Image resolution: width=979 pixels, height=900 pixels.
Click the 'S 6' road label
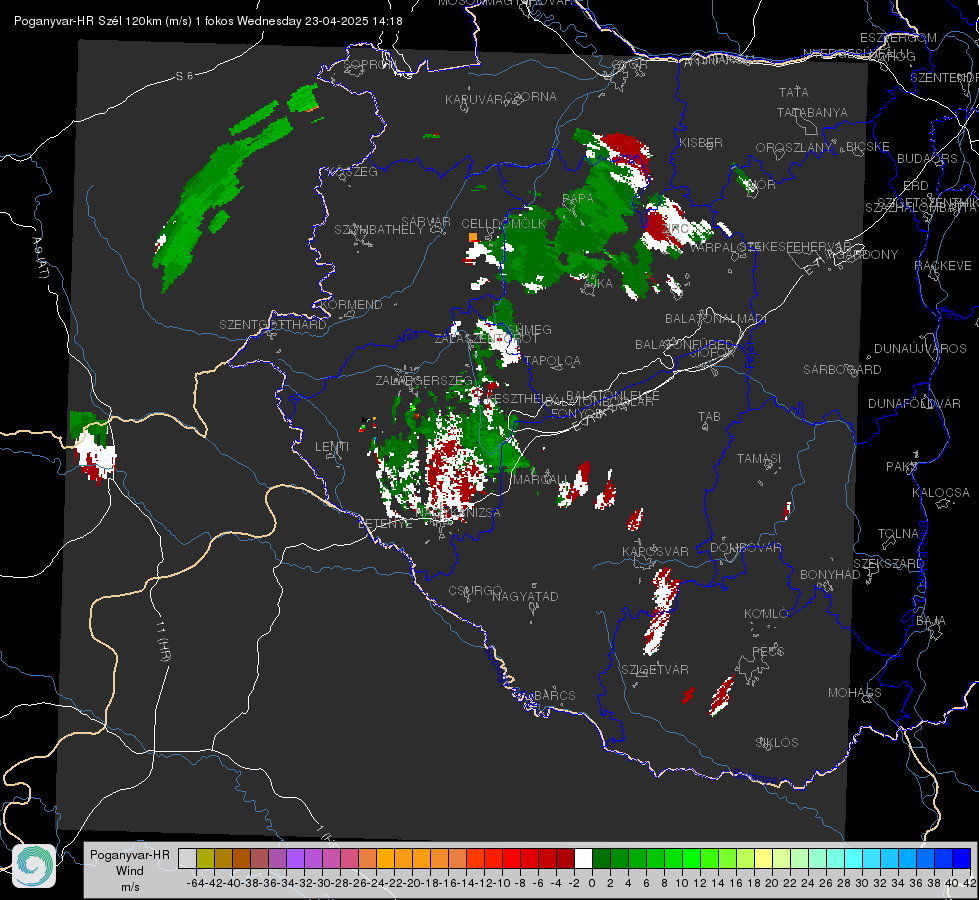184,76
